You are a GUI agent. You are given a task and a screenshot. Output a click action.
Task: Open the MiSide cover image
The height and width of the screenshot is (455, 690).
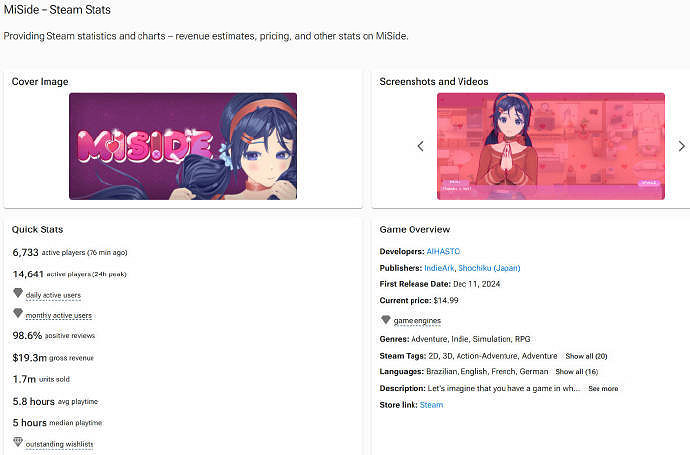(x=183, y=146)
